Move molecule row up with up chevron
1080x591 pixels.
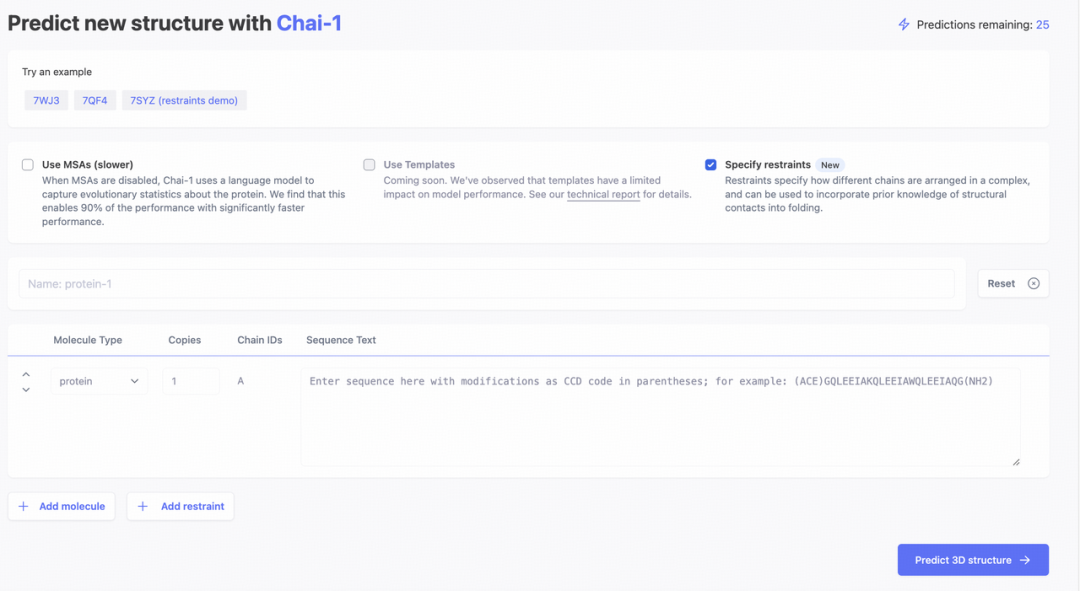(26, 375)
